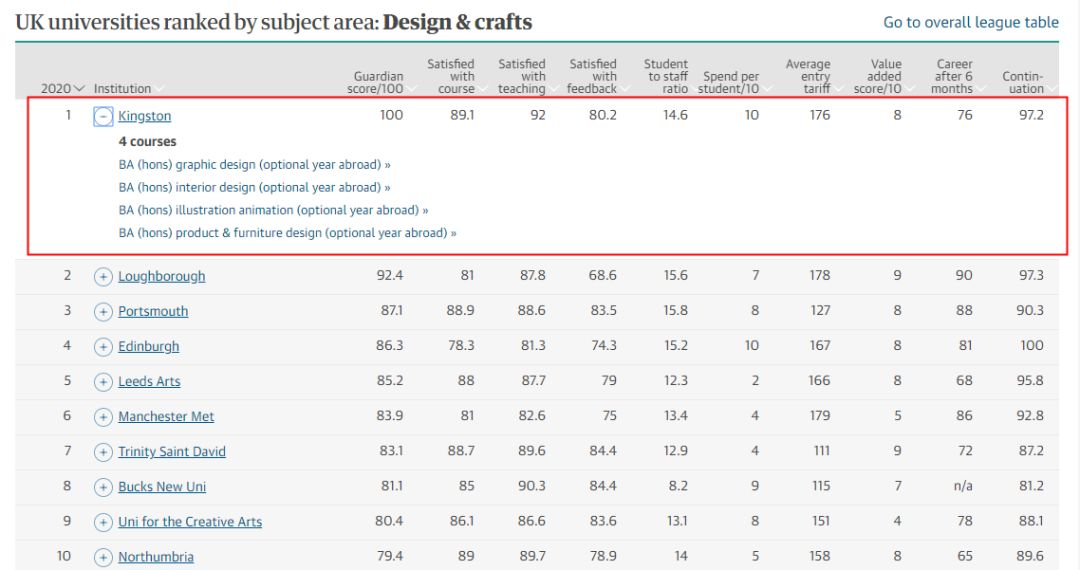Expand Trinity Saint David courses plus icon

click(x=103, y=452)
